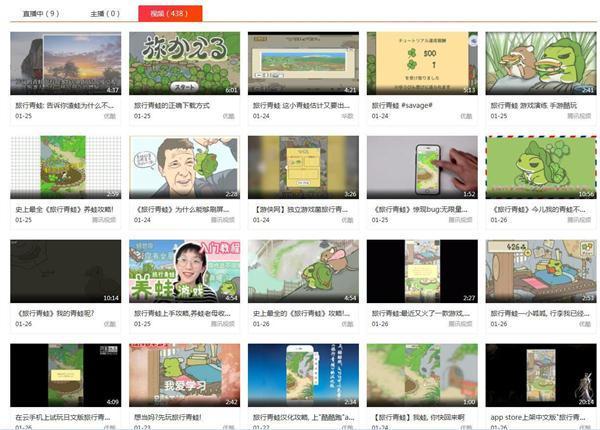Screen dimensions: 600x430
Task: Open the frog eating sandwich video thumbnail
Action: pyautogui.click(x=541, y=63)
